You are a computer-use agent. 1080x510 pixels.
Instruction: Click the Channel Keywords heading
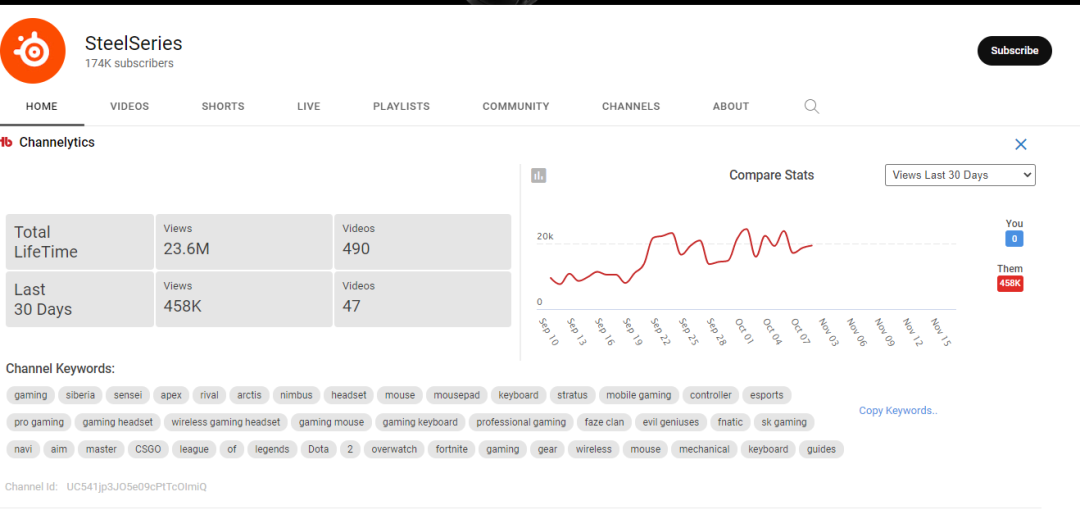pos(60,369)
